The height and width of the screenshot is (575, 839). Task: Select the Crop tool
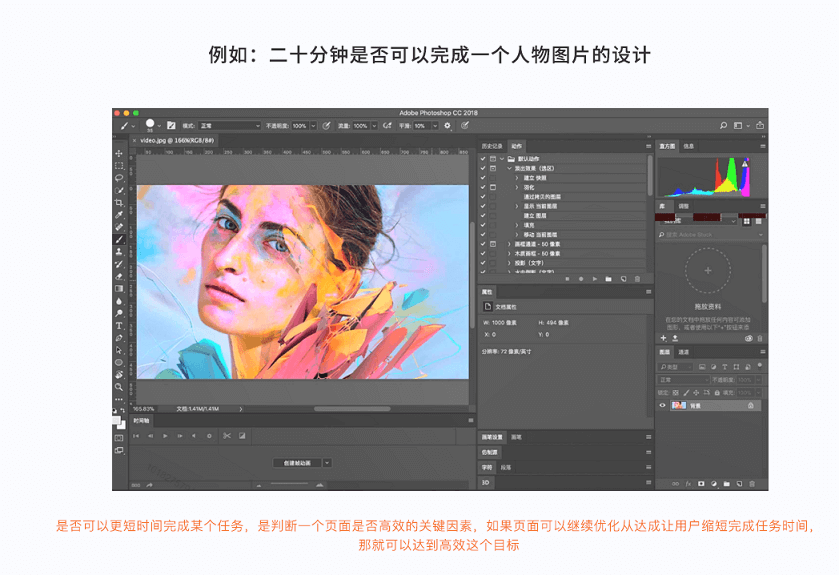(119, 203)
